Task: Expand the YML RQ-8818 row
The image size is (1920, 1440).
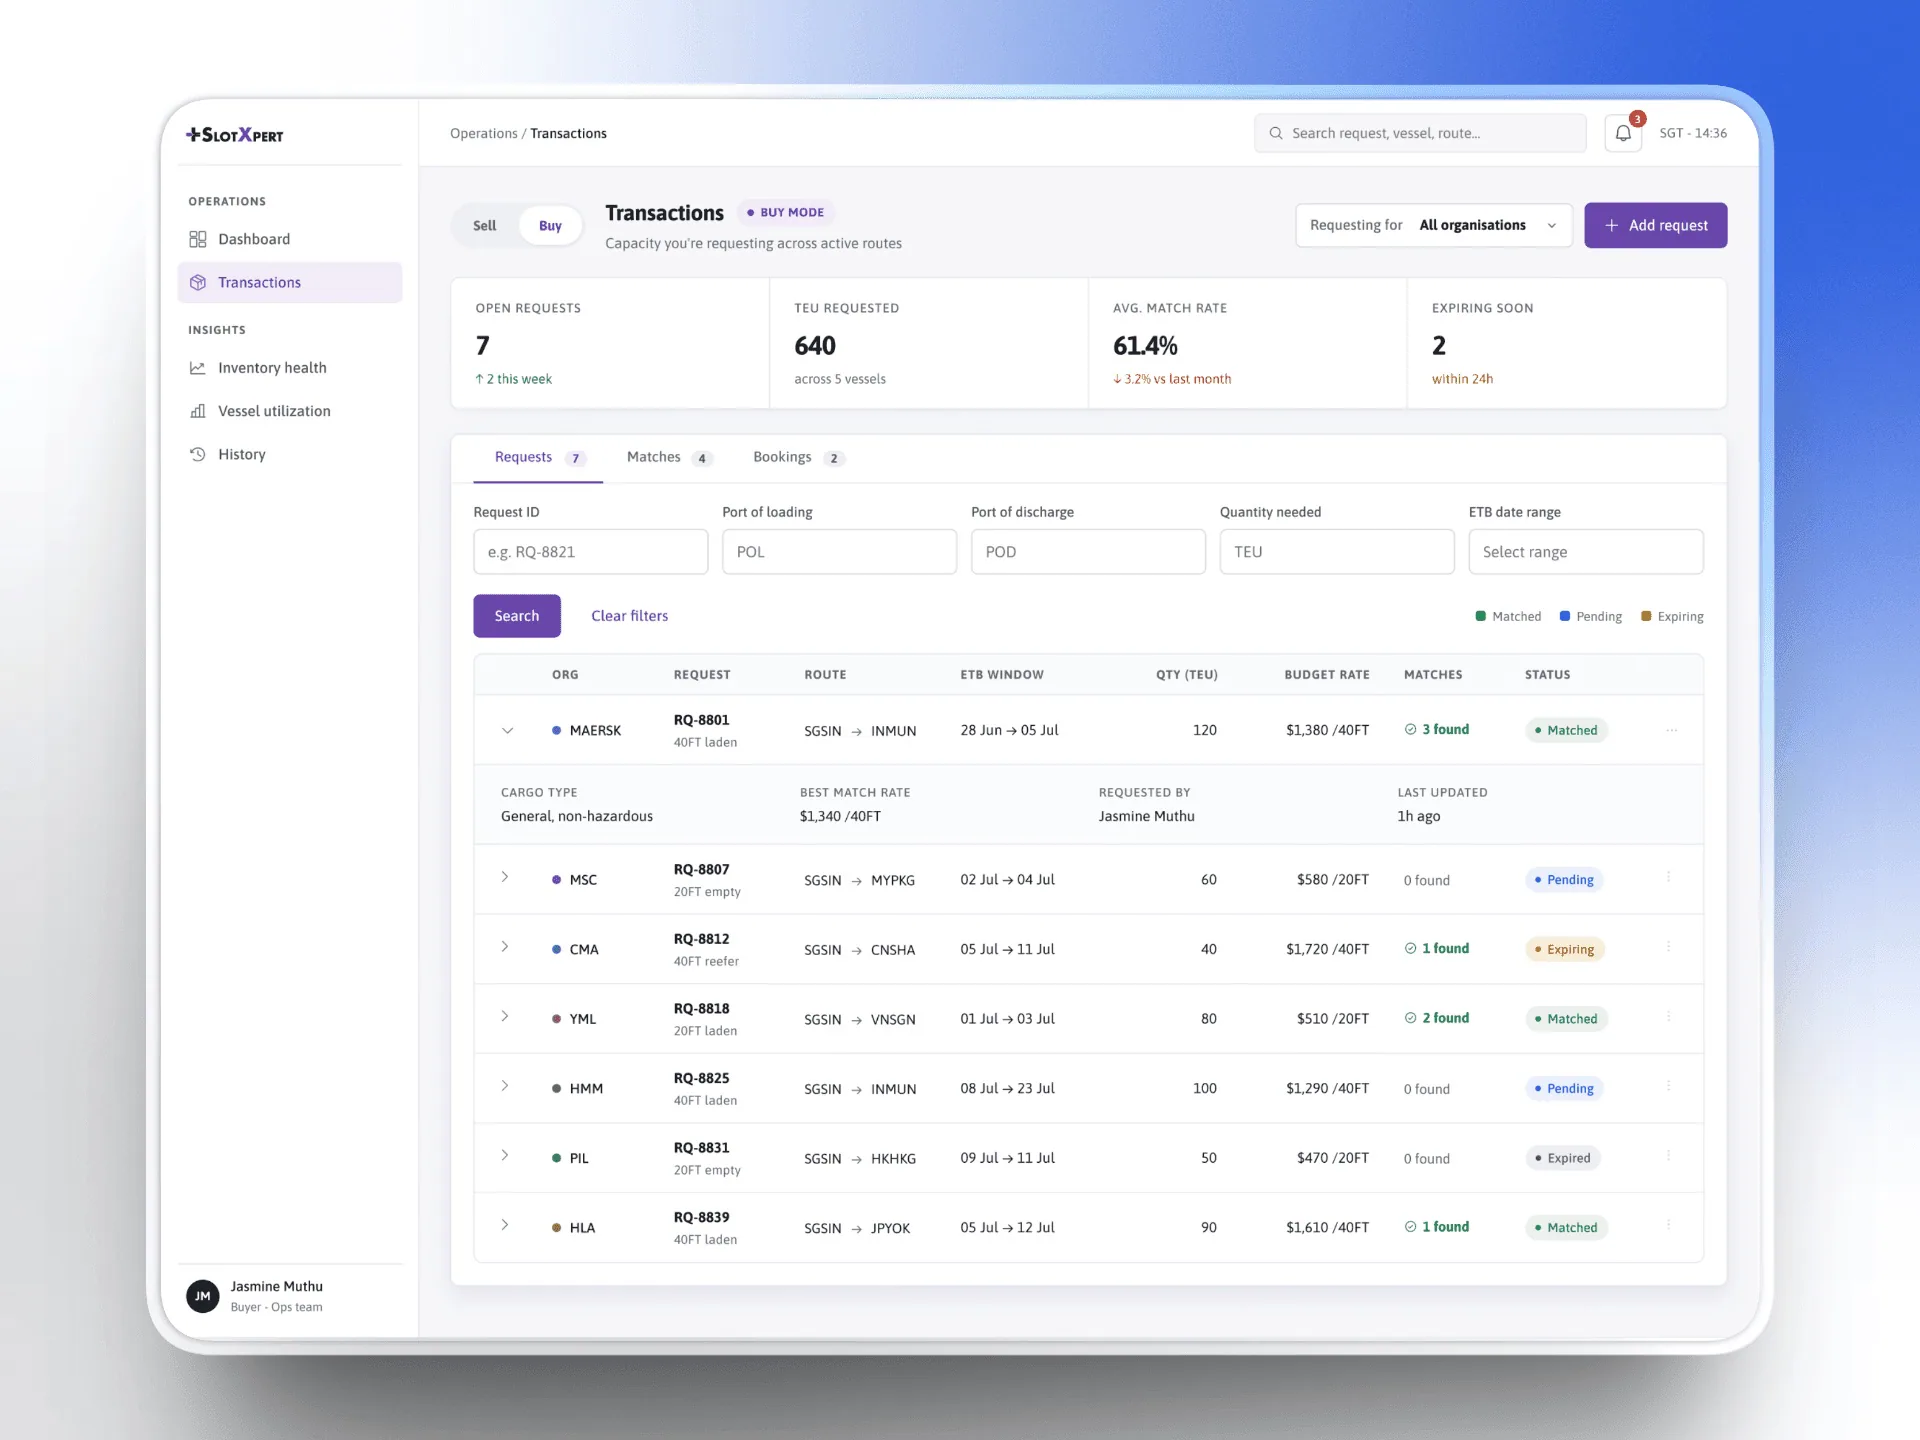Action: [x=505, y=1016]
